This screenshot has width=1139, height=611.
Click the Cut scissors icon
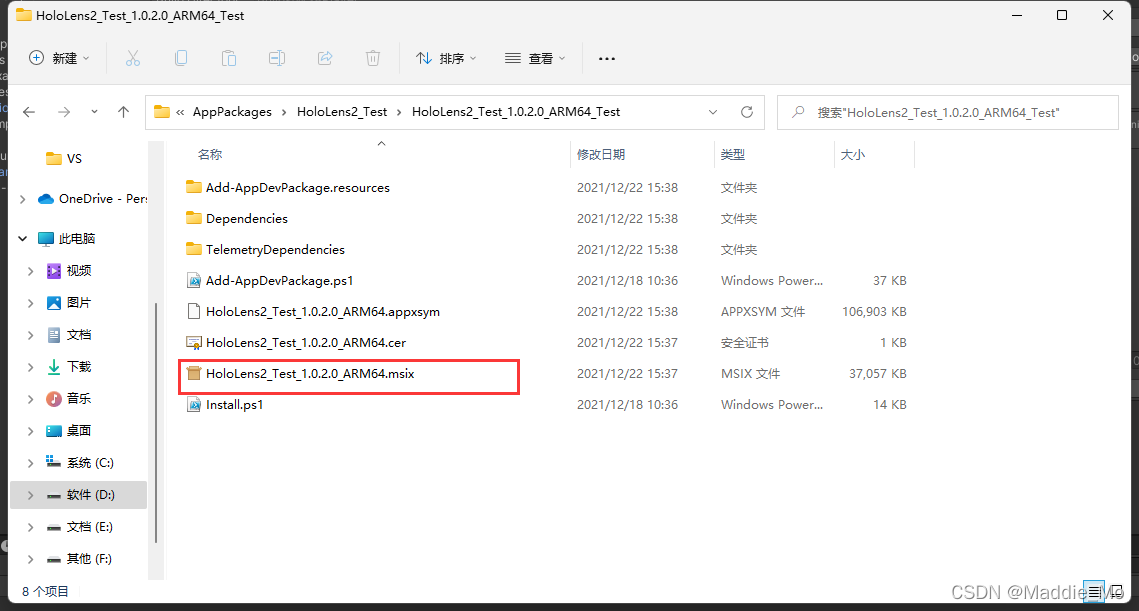click(133, 58)
